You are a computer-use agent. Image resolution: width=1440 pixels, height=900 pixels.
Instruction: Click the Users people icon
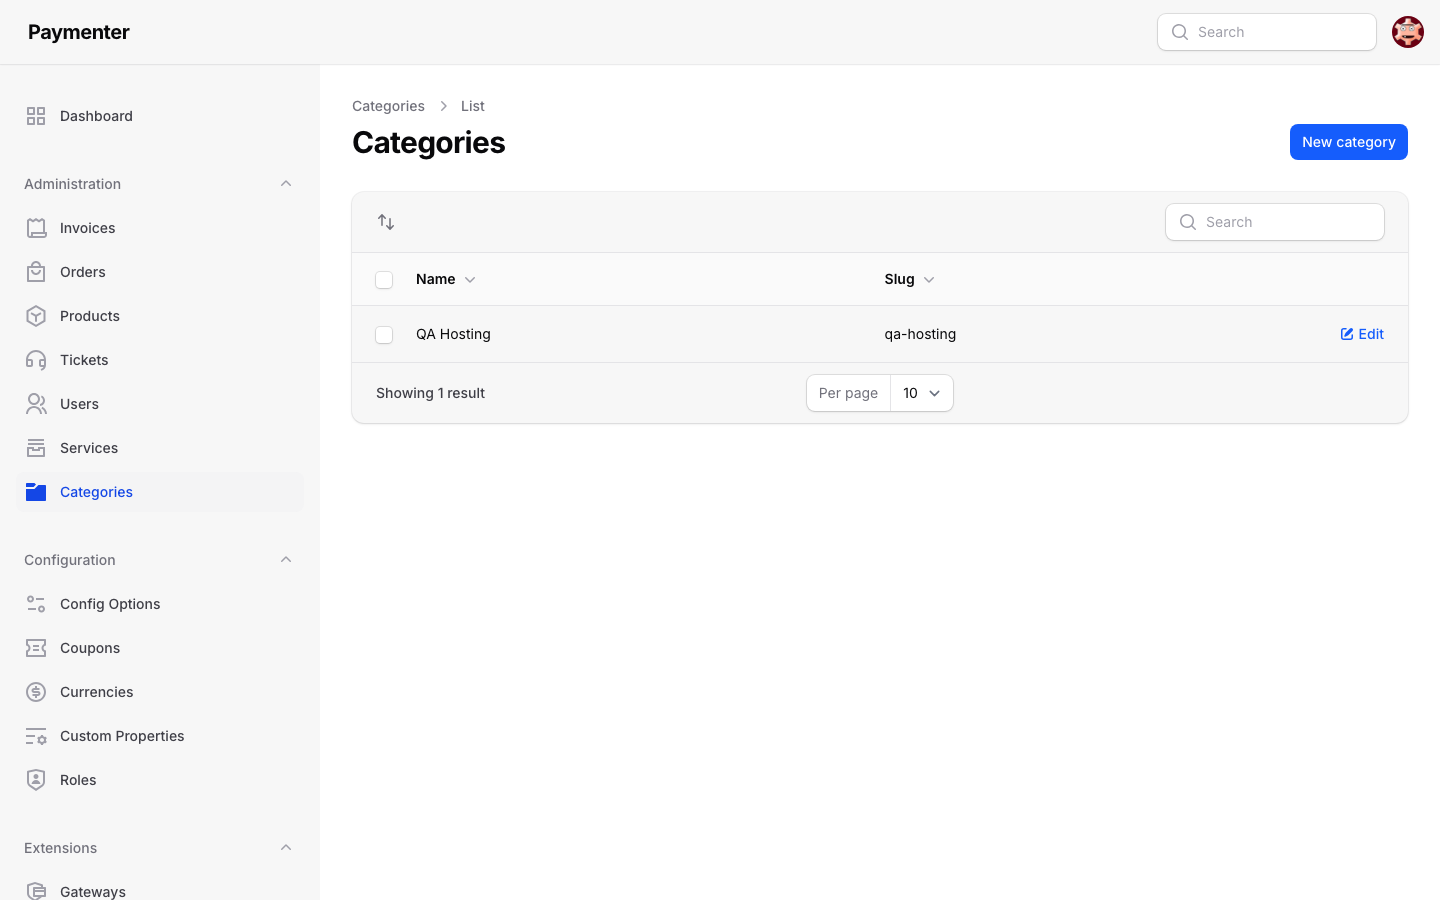[x=36, y=404]
